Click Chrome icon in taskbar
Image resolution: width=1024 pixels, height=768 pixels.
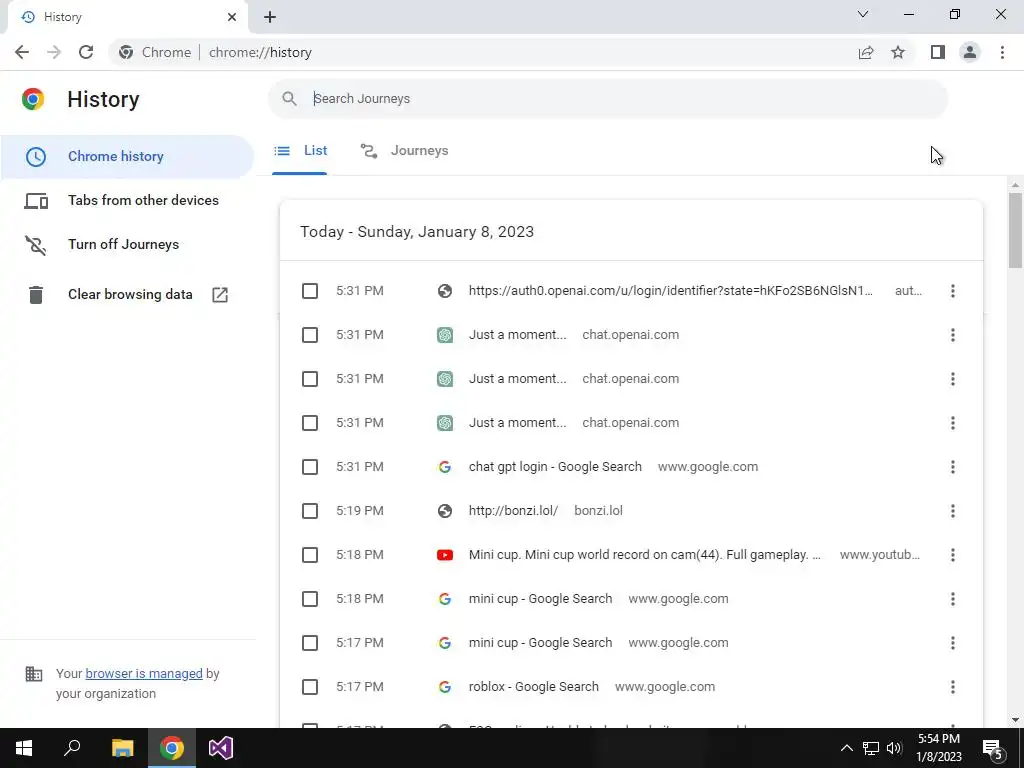172,748
